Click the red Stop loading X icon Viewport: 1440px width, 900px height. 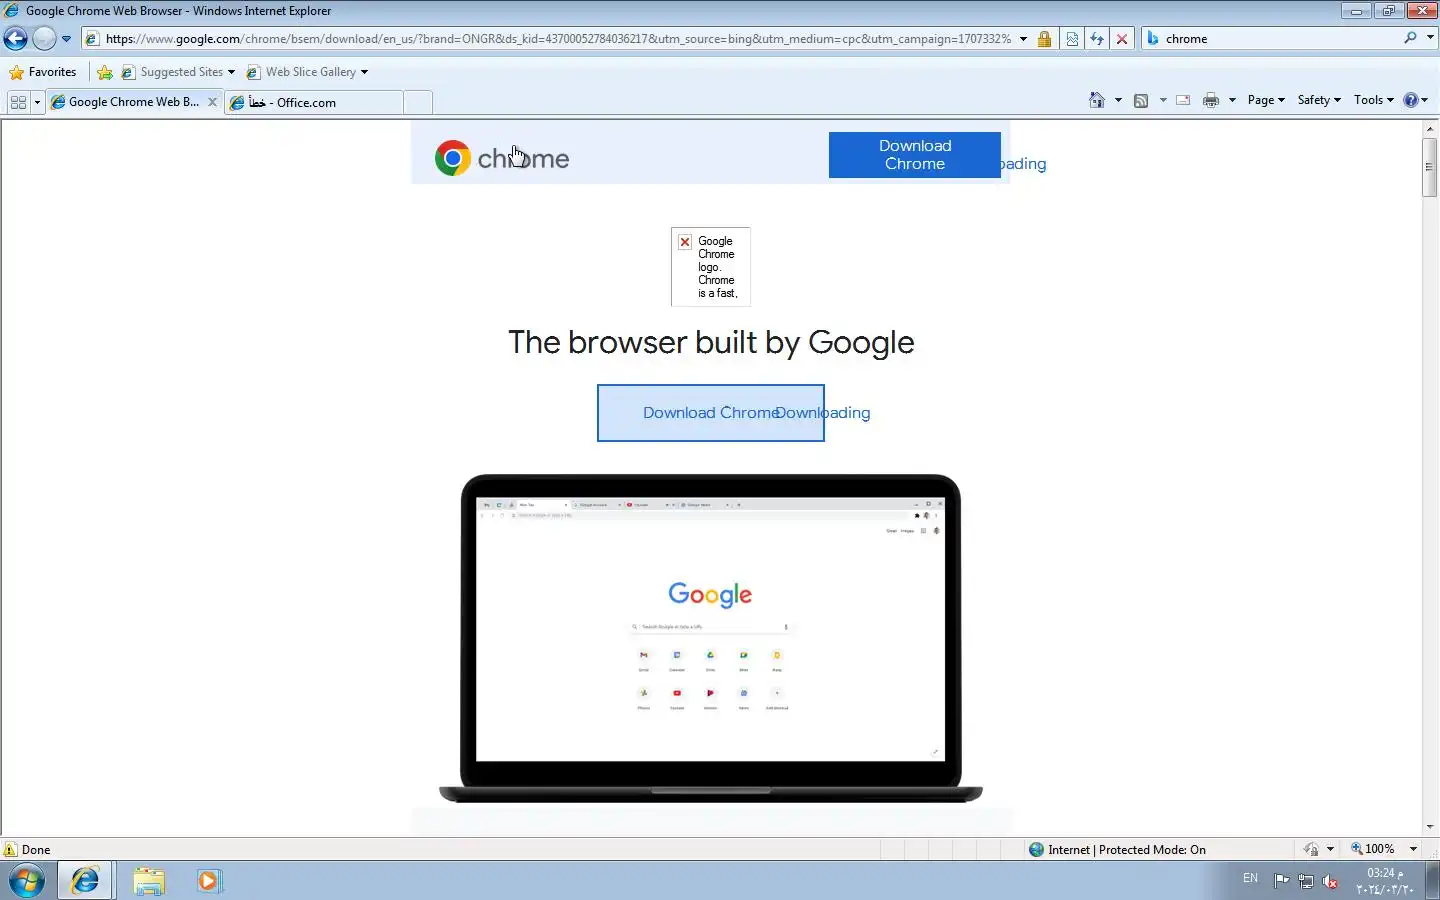(1122, 39)
